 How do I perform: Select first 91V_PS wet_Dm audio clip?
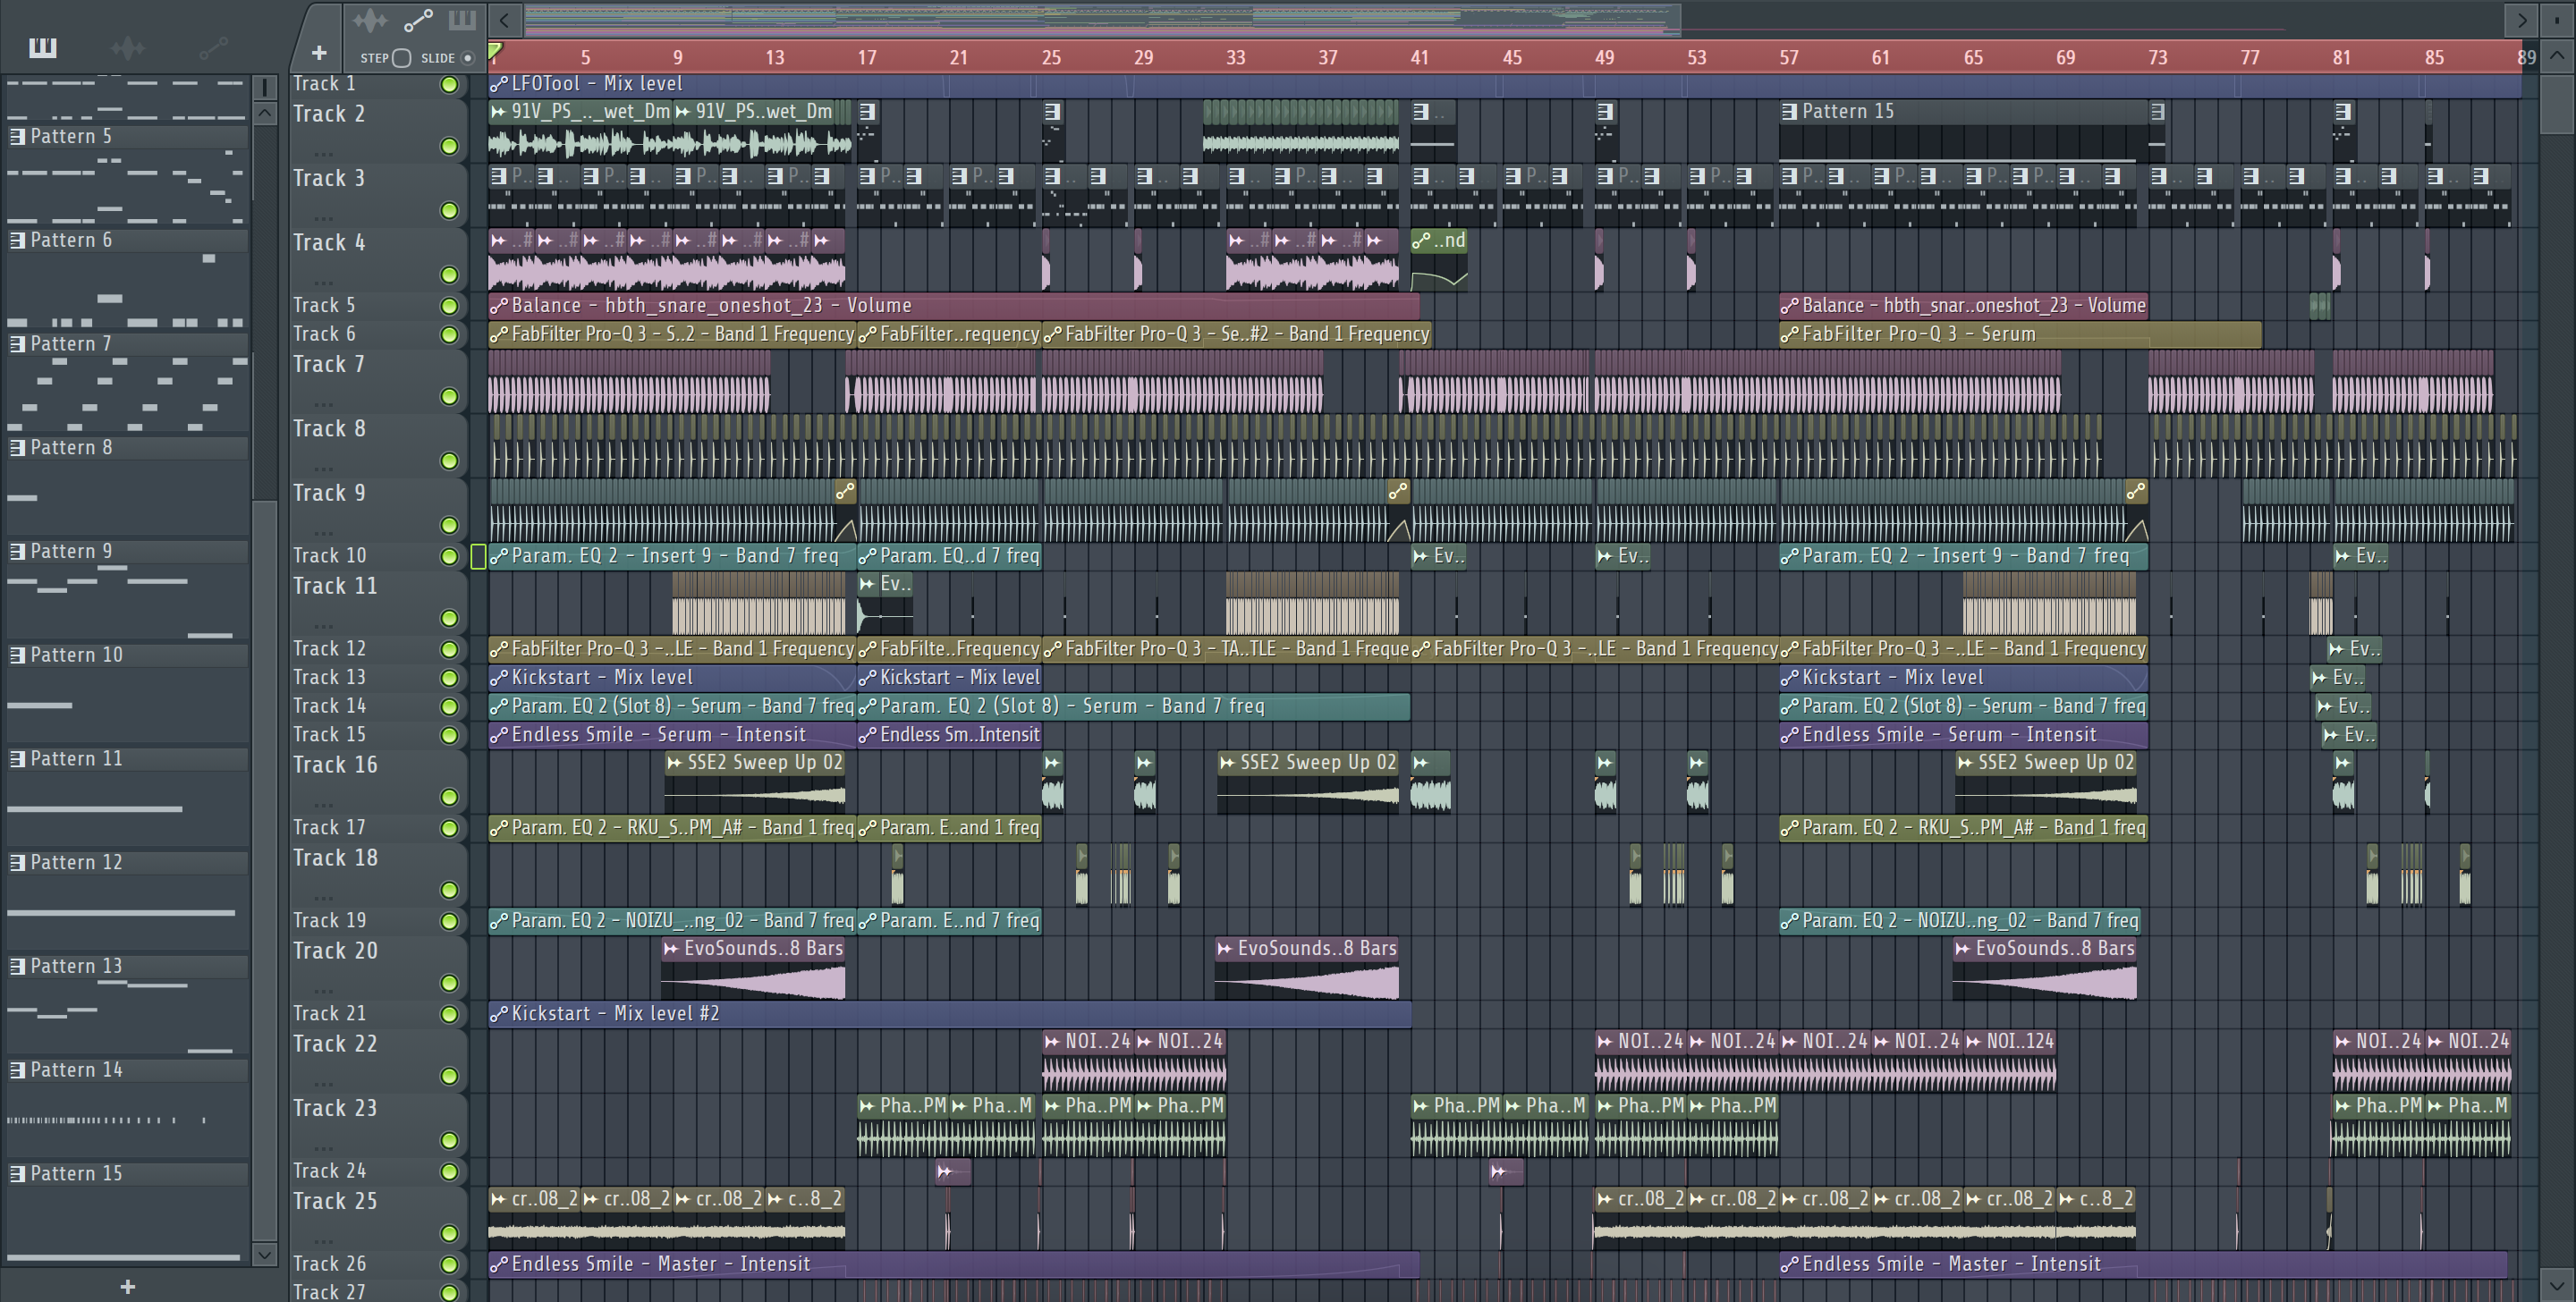580,131
